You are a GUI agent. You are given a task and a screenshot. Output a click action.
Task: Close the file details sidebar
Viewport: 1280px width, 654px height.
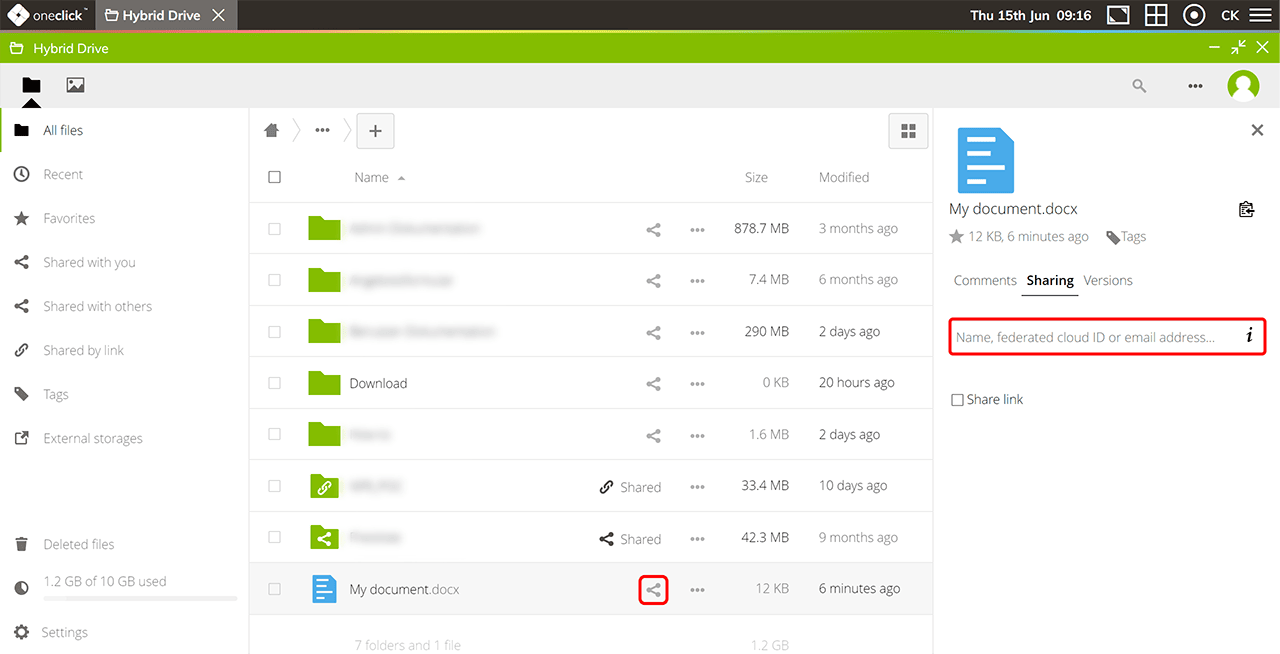click(1257, 130)
